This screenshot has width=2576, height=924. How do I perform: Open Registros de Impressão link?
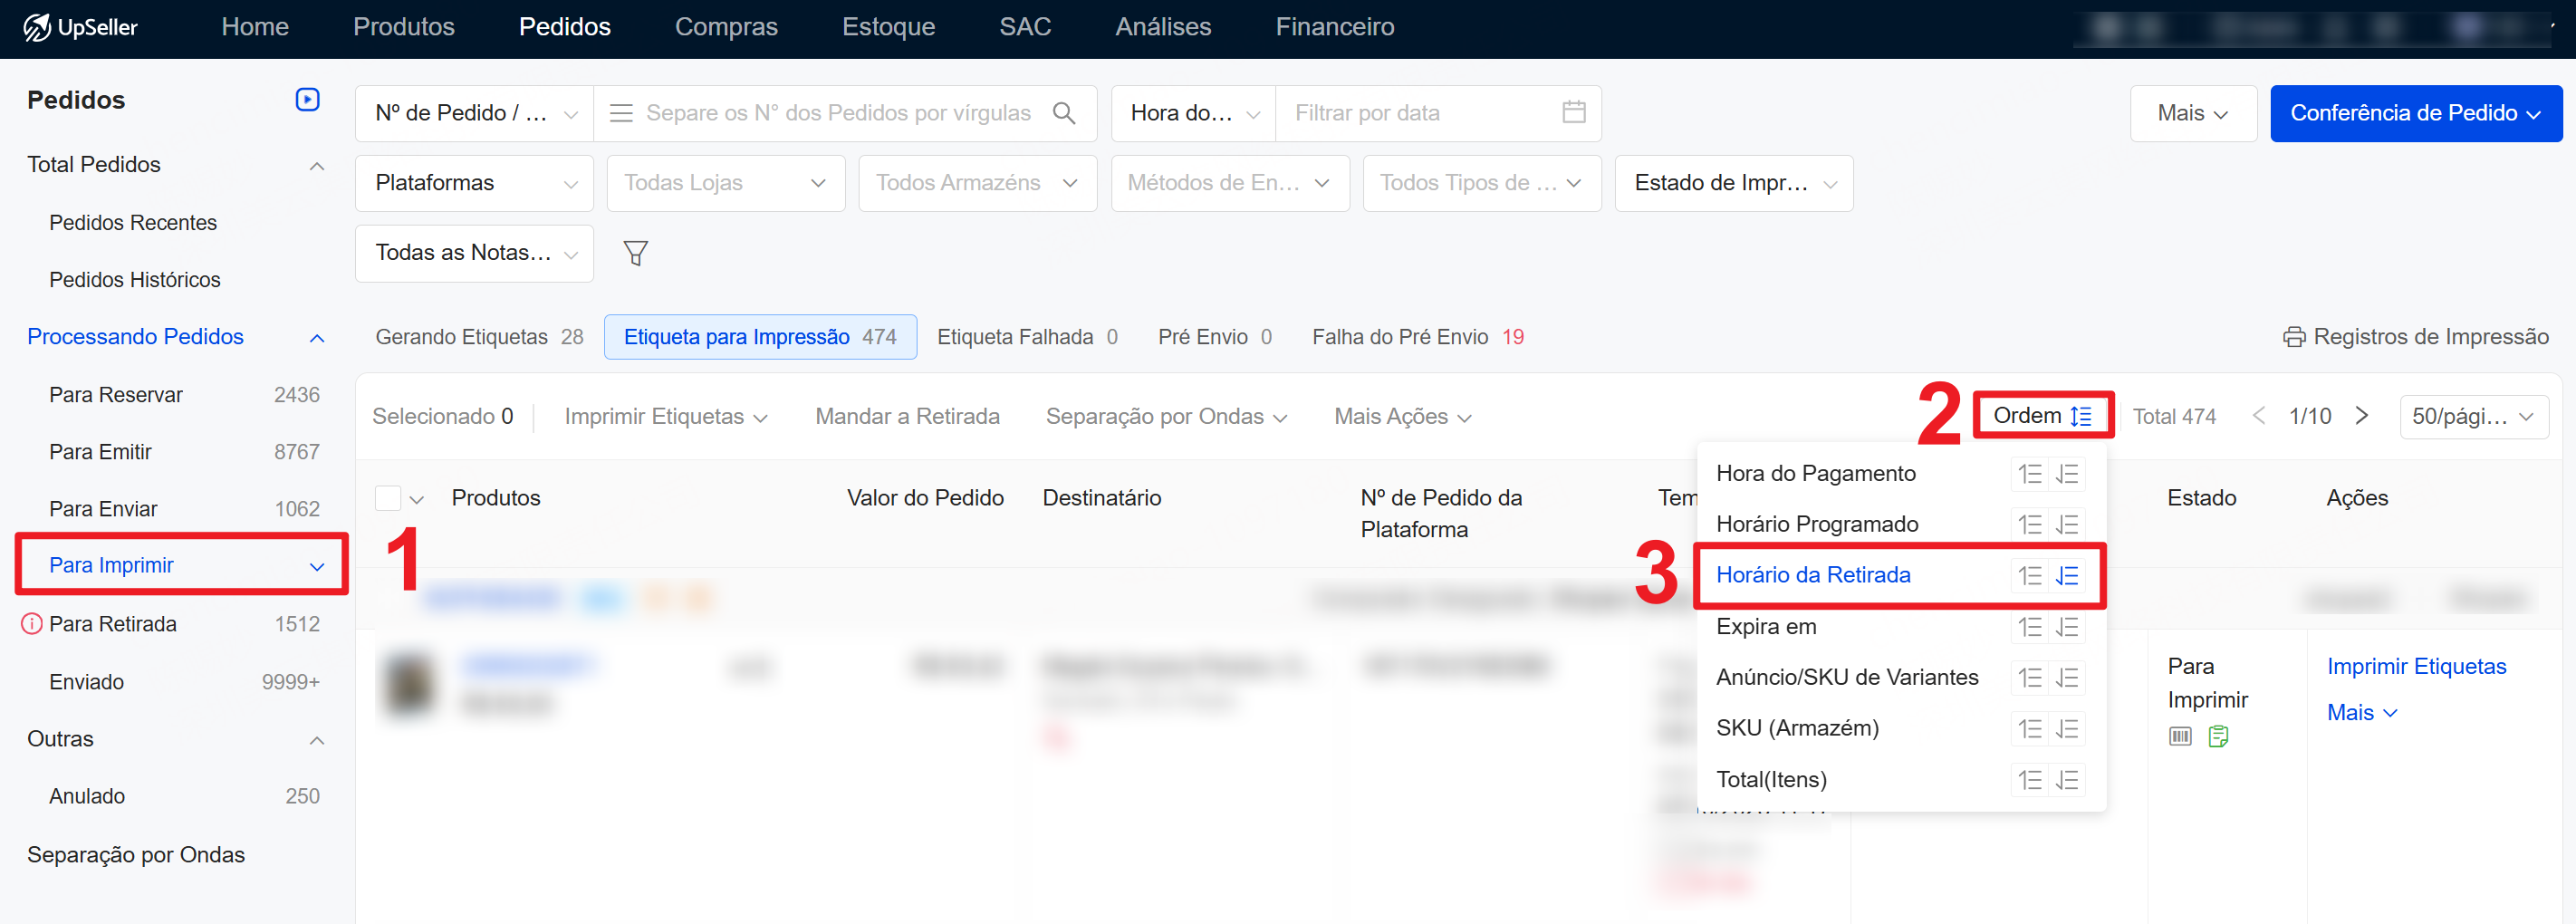(2416, 337)
